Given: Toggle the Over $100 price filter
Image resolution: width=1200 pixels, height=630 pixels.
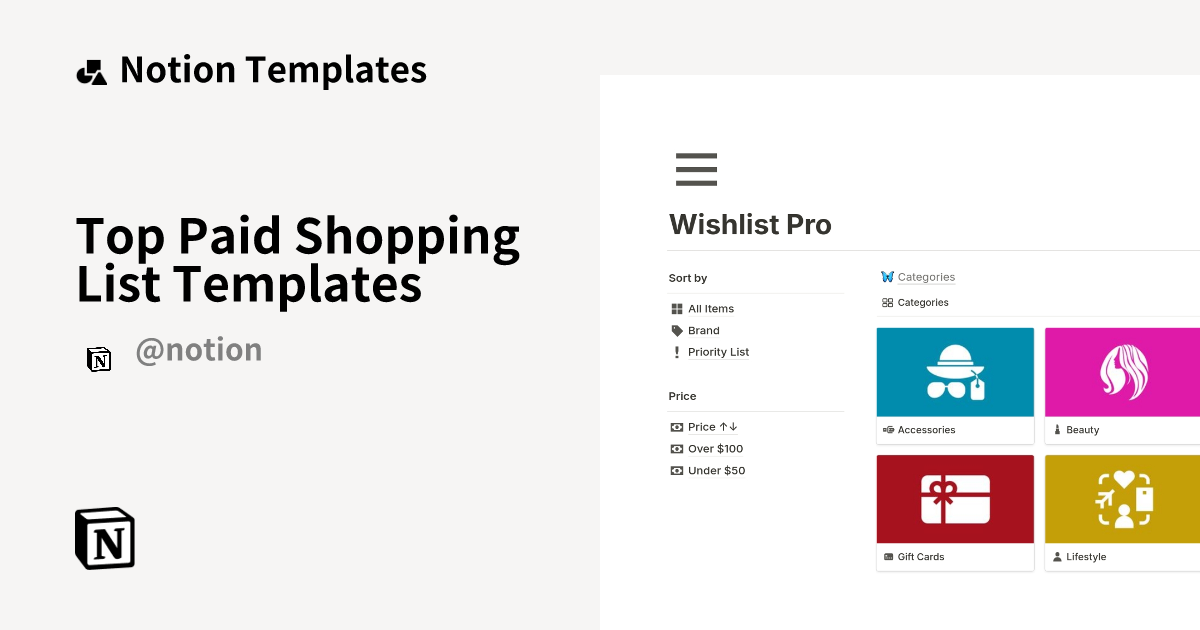Looking at the screenshot, I should (x=676, y=448).
